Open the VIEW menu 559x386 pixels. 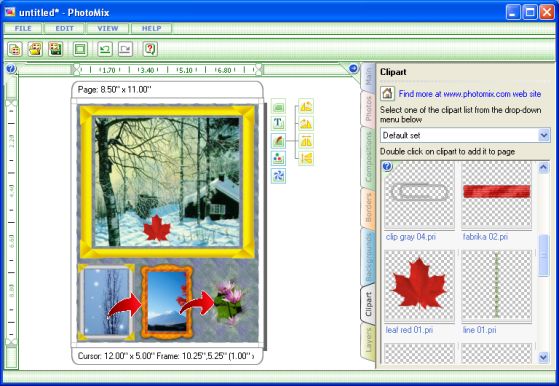click(108, 29)
